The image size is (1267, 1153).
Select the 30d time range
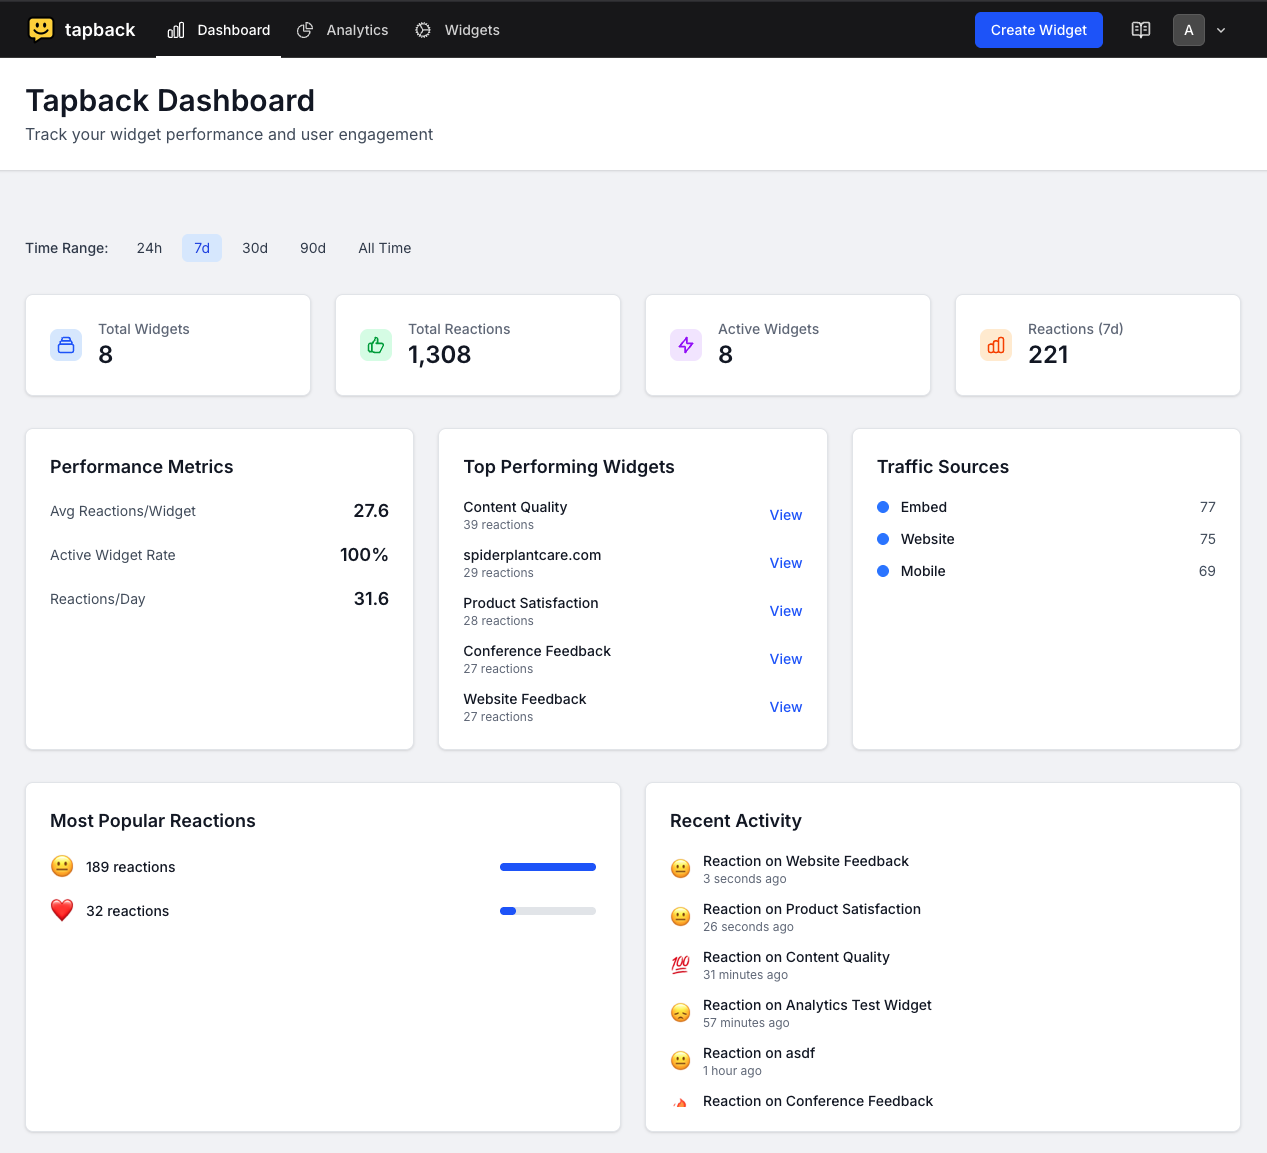(255, 248)
